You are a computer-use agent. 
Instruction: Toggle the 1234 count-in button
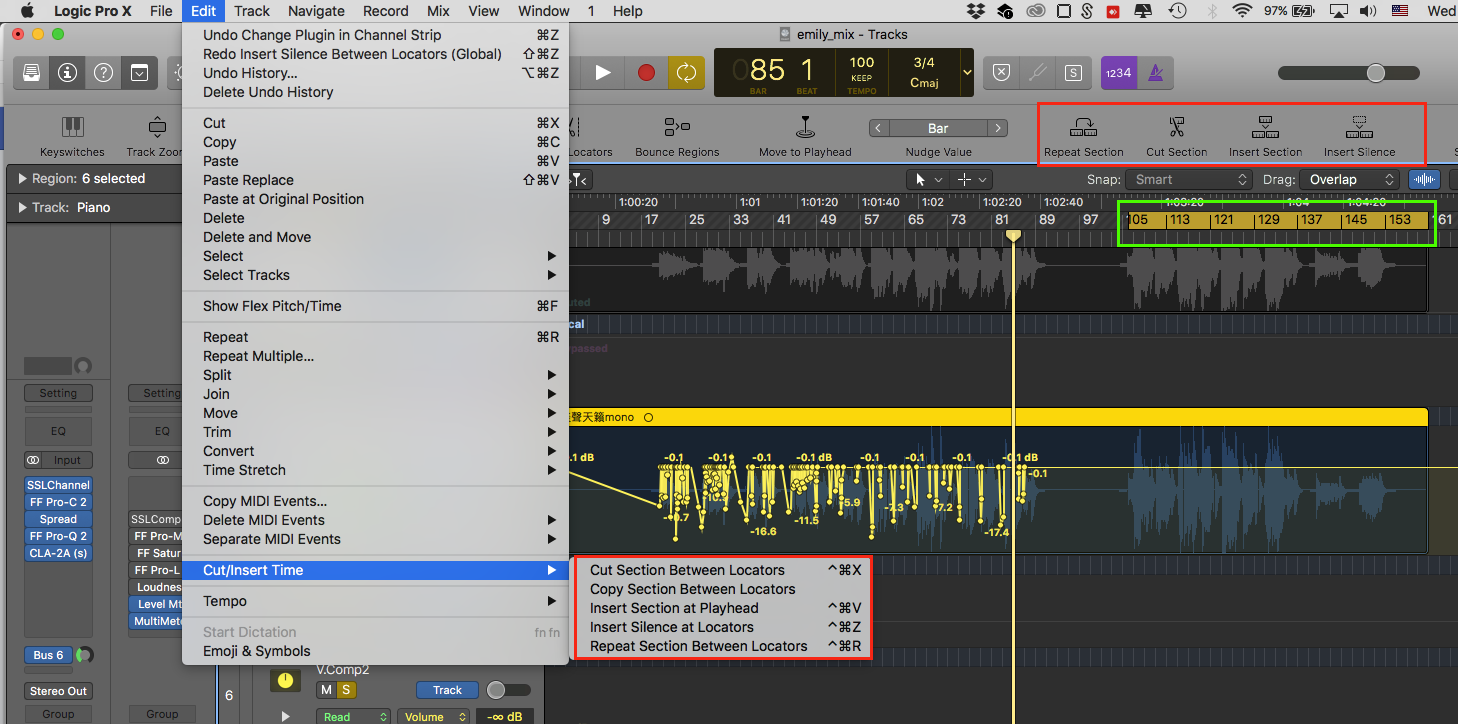(1118, 73)
